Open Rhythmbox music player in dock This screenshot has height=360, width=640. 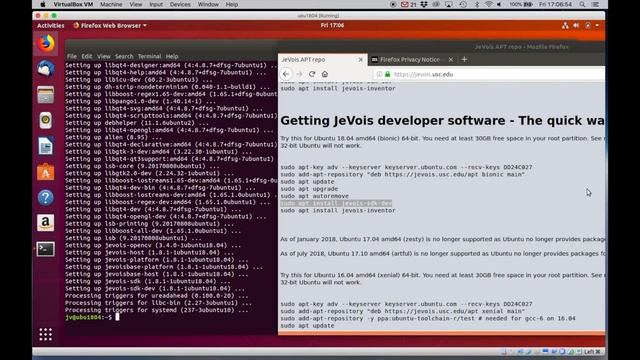(46, 120)
